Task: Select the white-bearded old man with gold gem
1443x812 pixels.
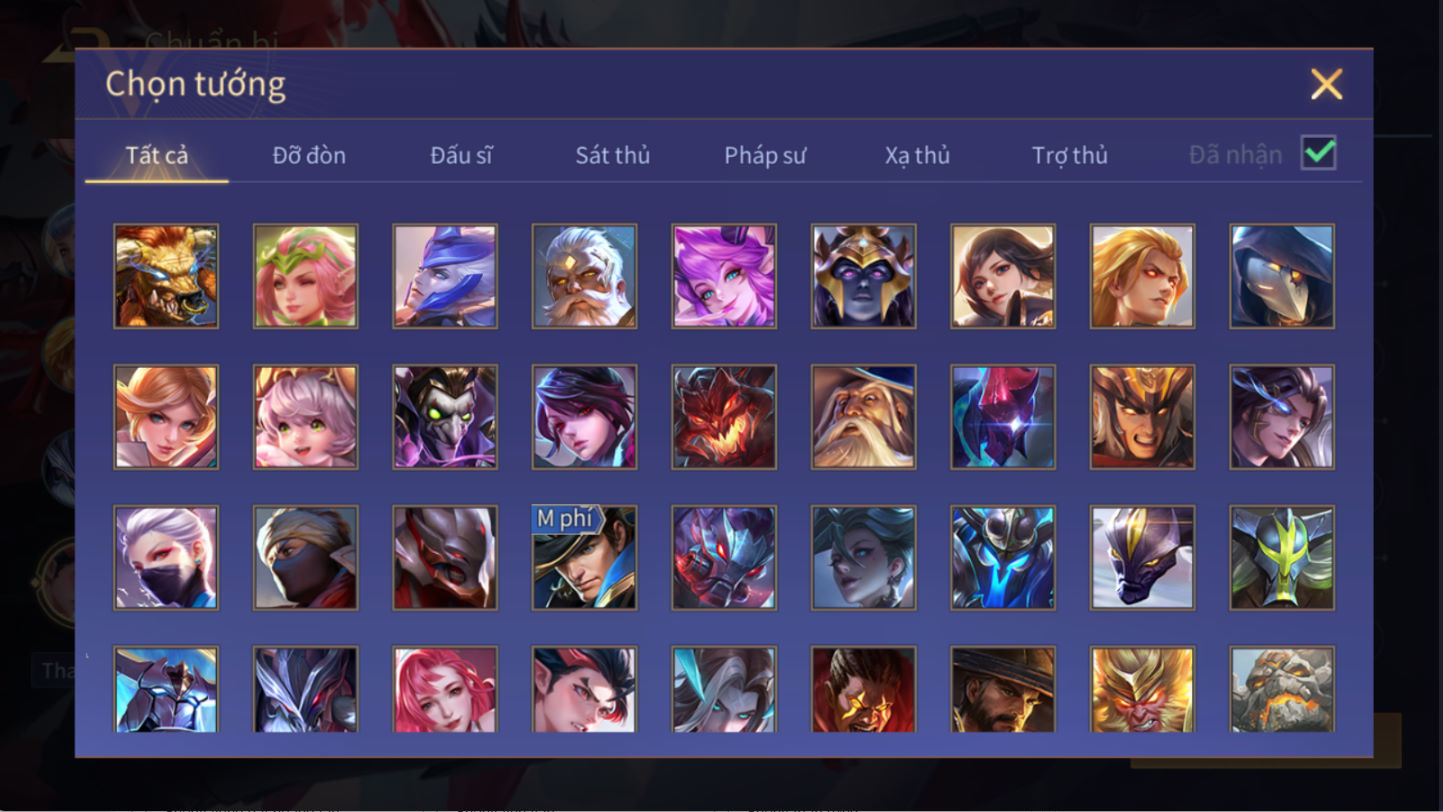Action: click(x=584, y=276)
